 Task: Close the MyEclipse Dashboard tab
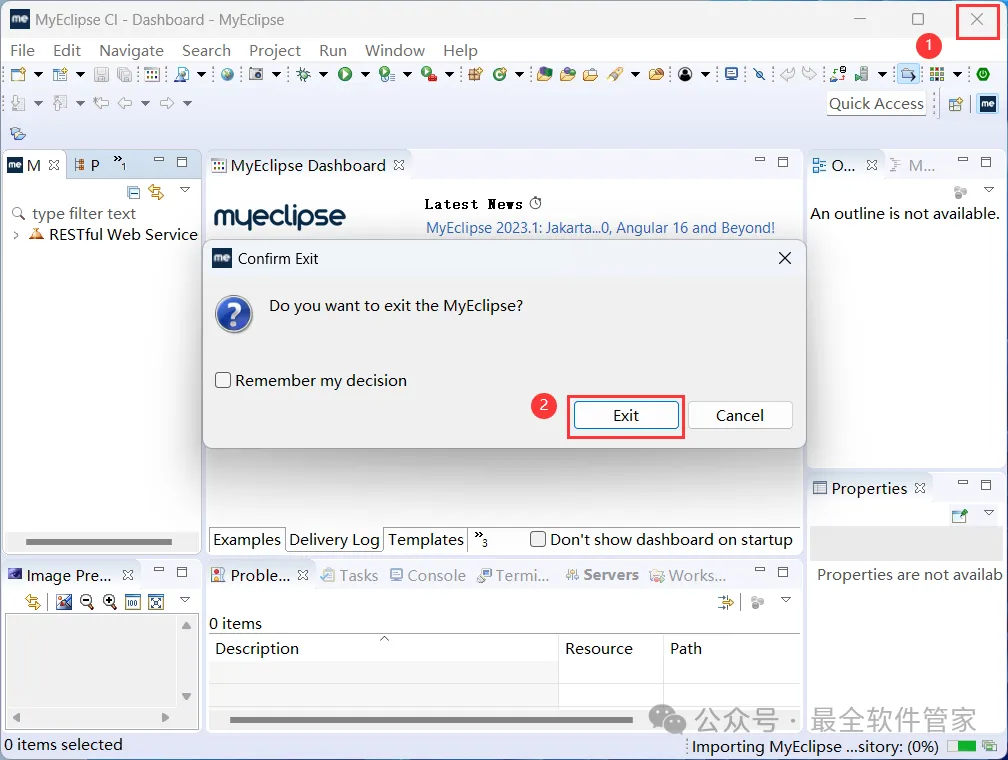pyautogui.click(x=399, y=165)
